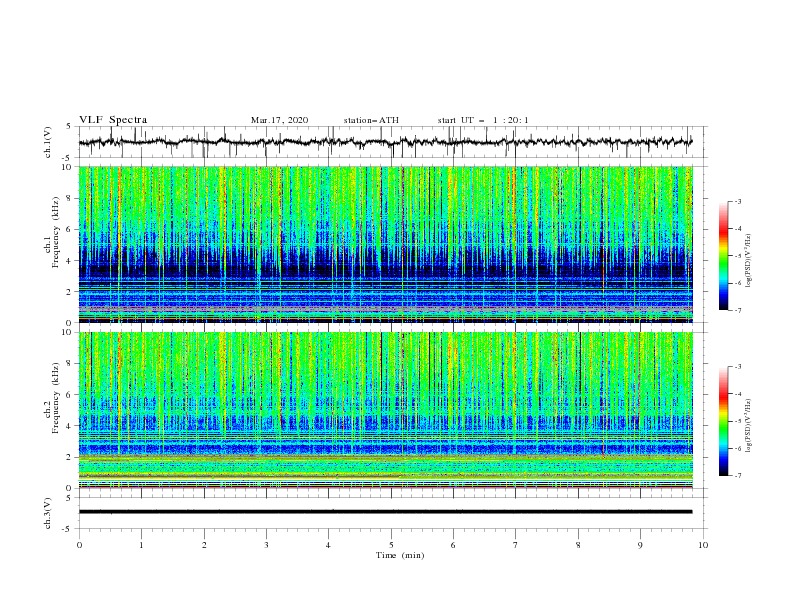Image resolution: width=792 pixels, height=612 pixels.
Task: Click inside the ch.1 spectrogram panel
Action: pyautogui.click(x=385, y=244)
